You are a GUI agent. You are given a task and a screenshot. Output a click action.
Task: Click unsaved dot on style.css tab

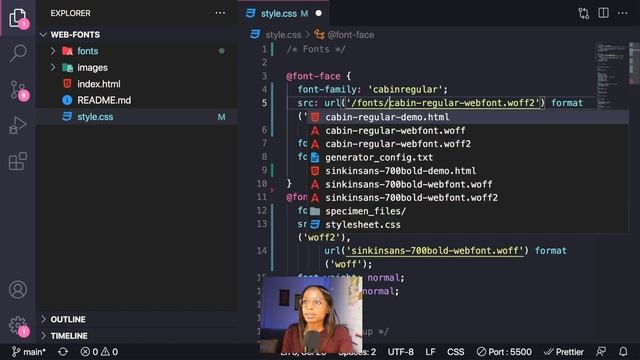tap(318, 13)
